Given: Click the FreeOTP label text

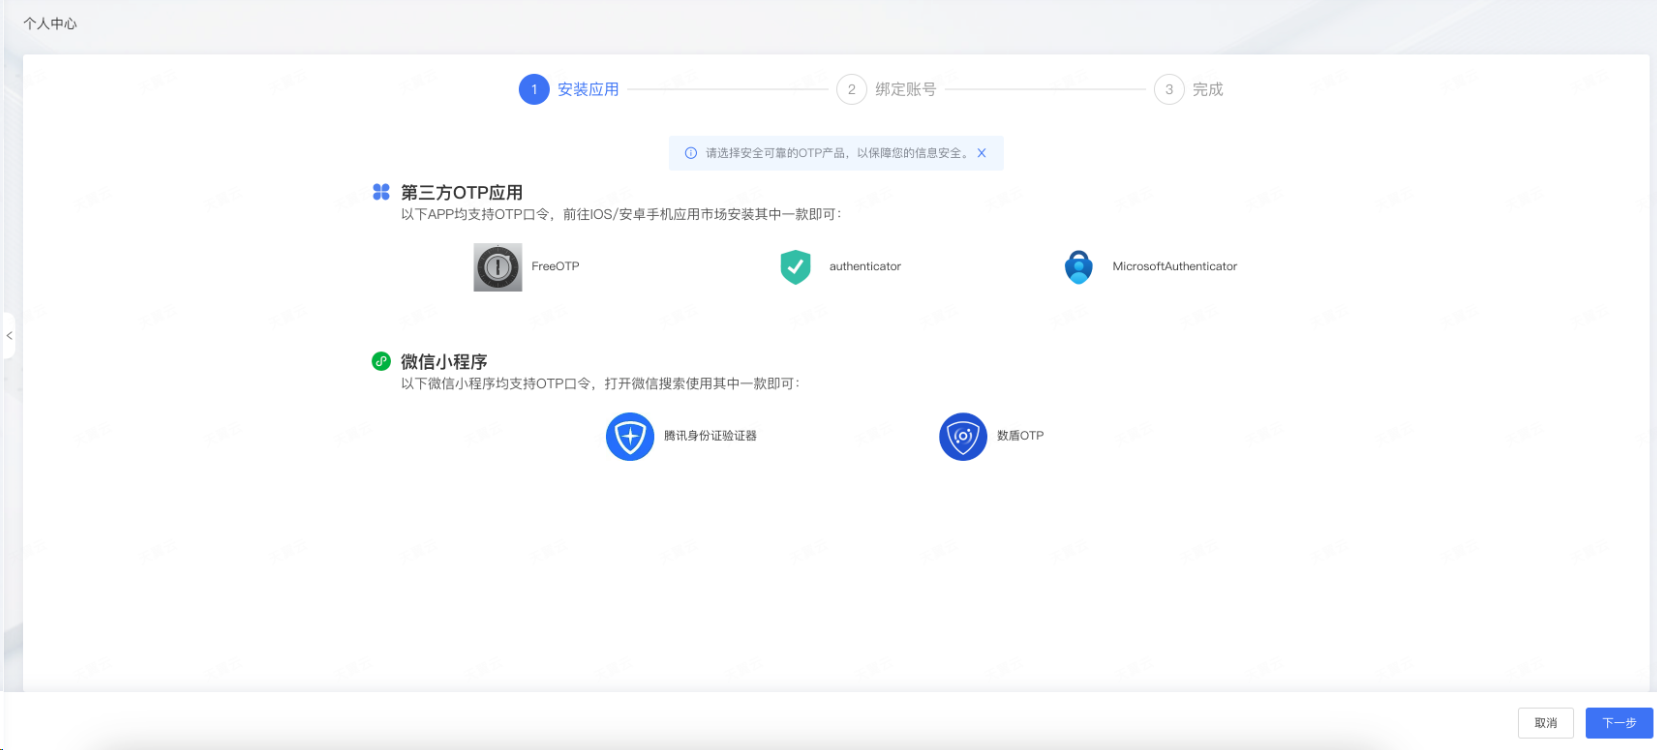Looking at the screenshot, I should click(555, 267).
